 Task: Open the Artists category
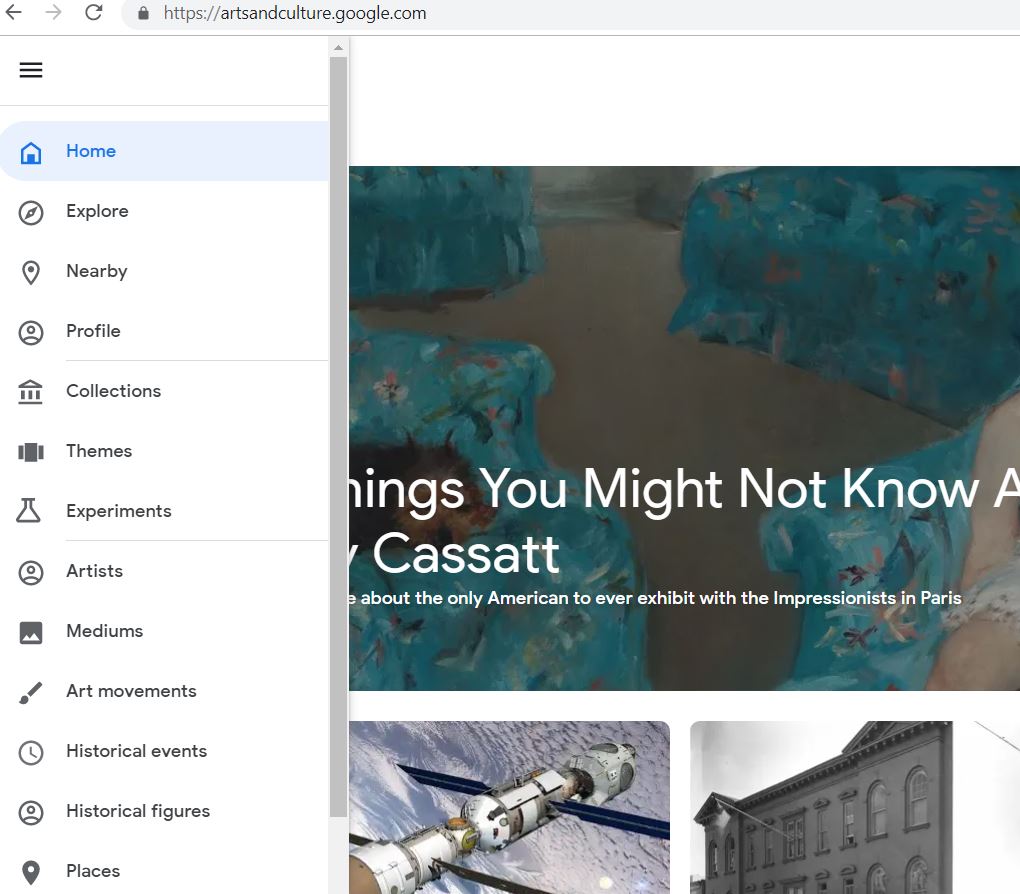(x=94, y=571)
